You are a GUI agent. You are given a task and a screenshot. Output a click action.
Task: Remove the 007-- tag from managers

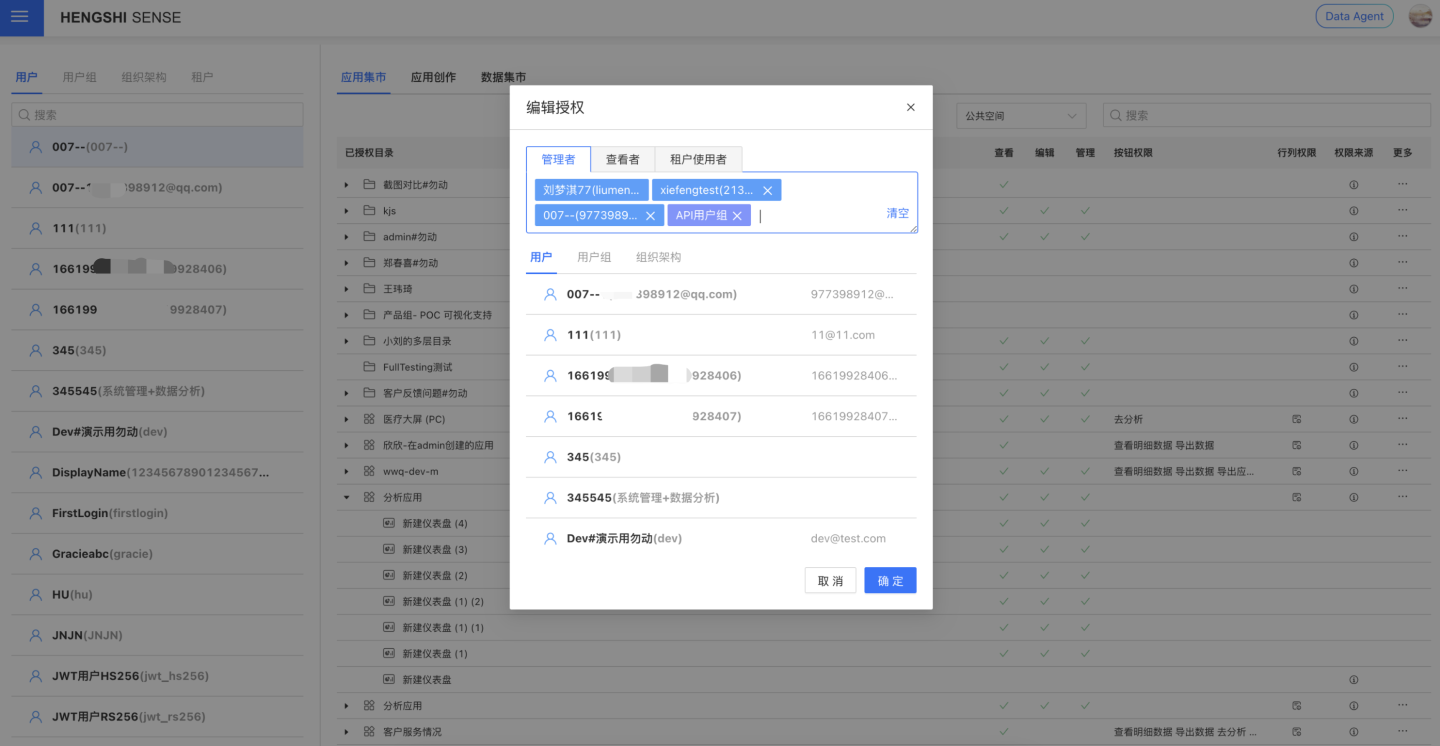click(650, 216)
